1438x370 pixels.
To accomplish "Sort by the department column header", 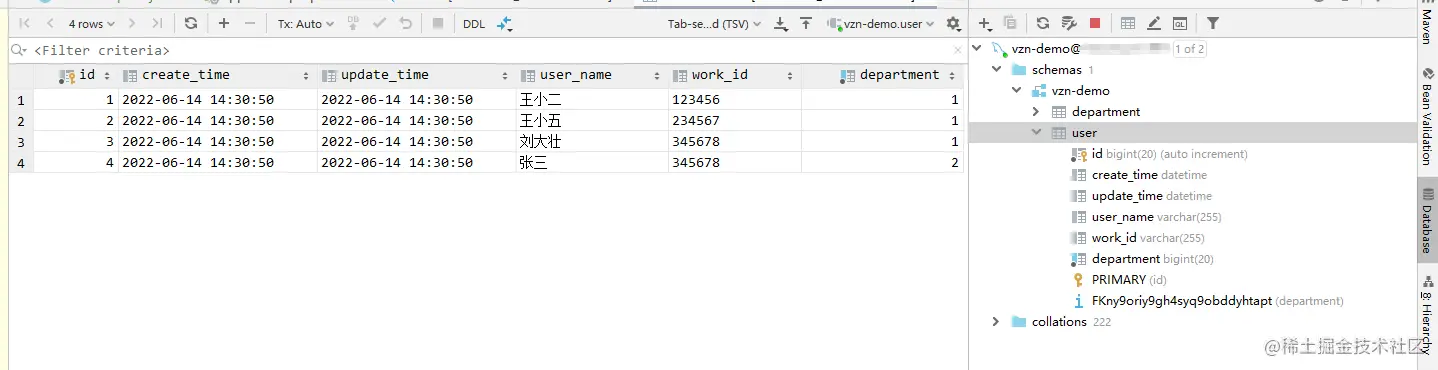I will [883, 75].
